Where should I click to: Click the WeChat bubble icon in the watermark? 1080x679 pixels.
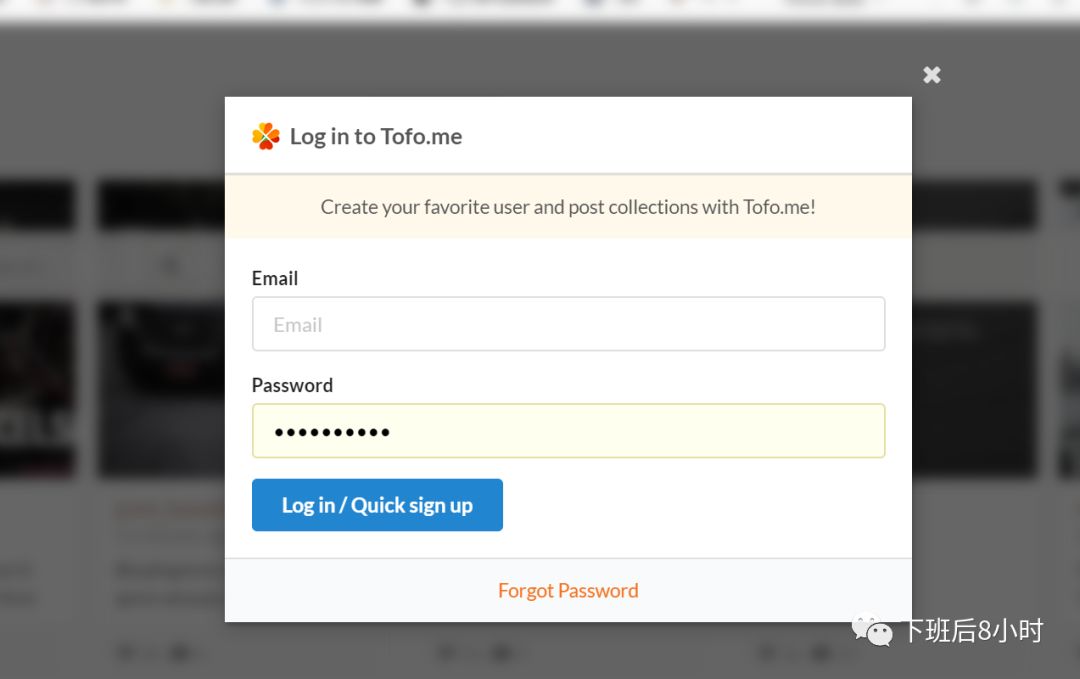coord(872,629)
